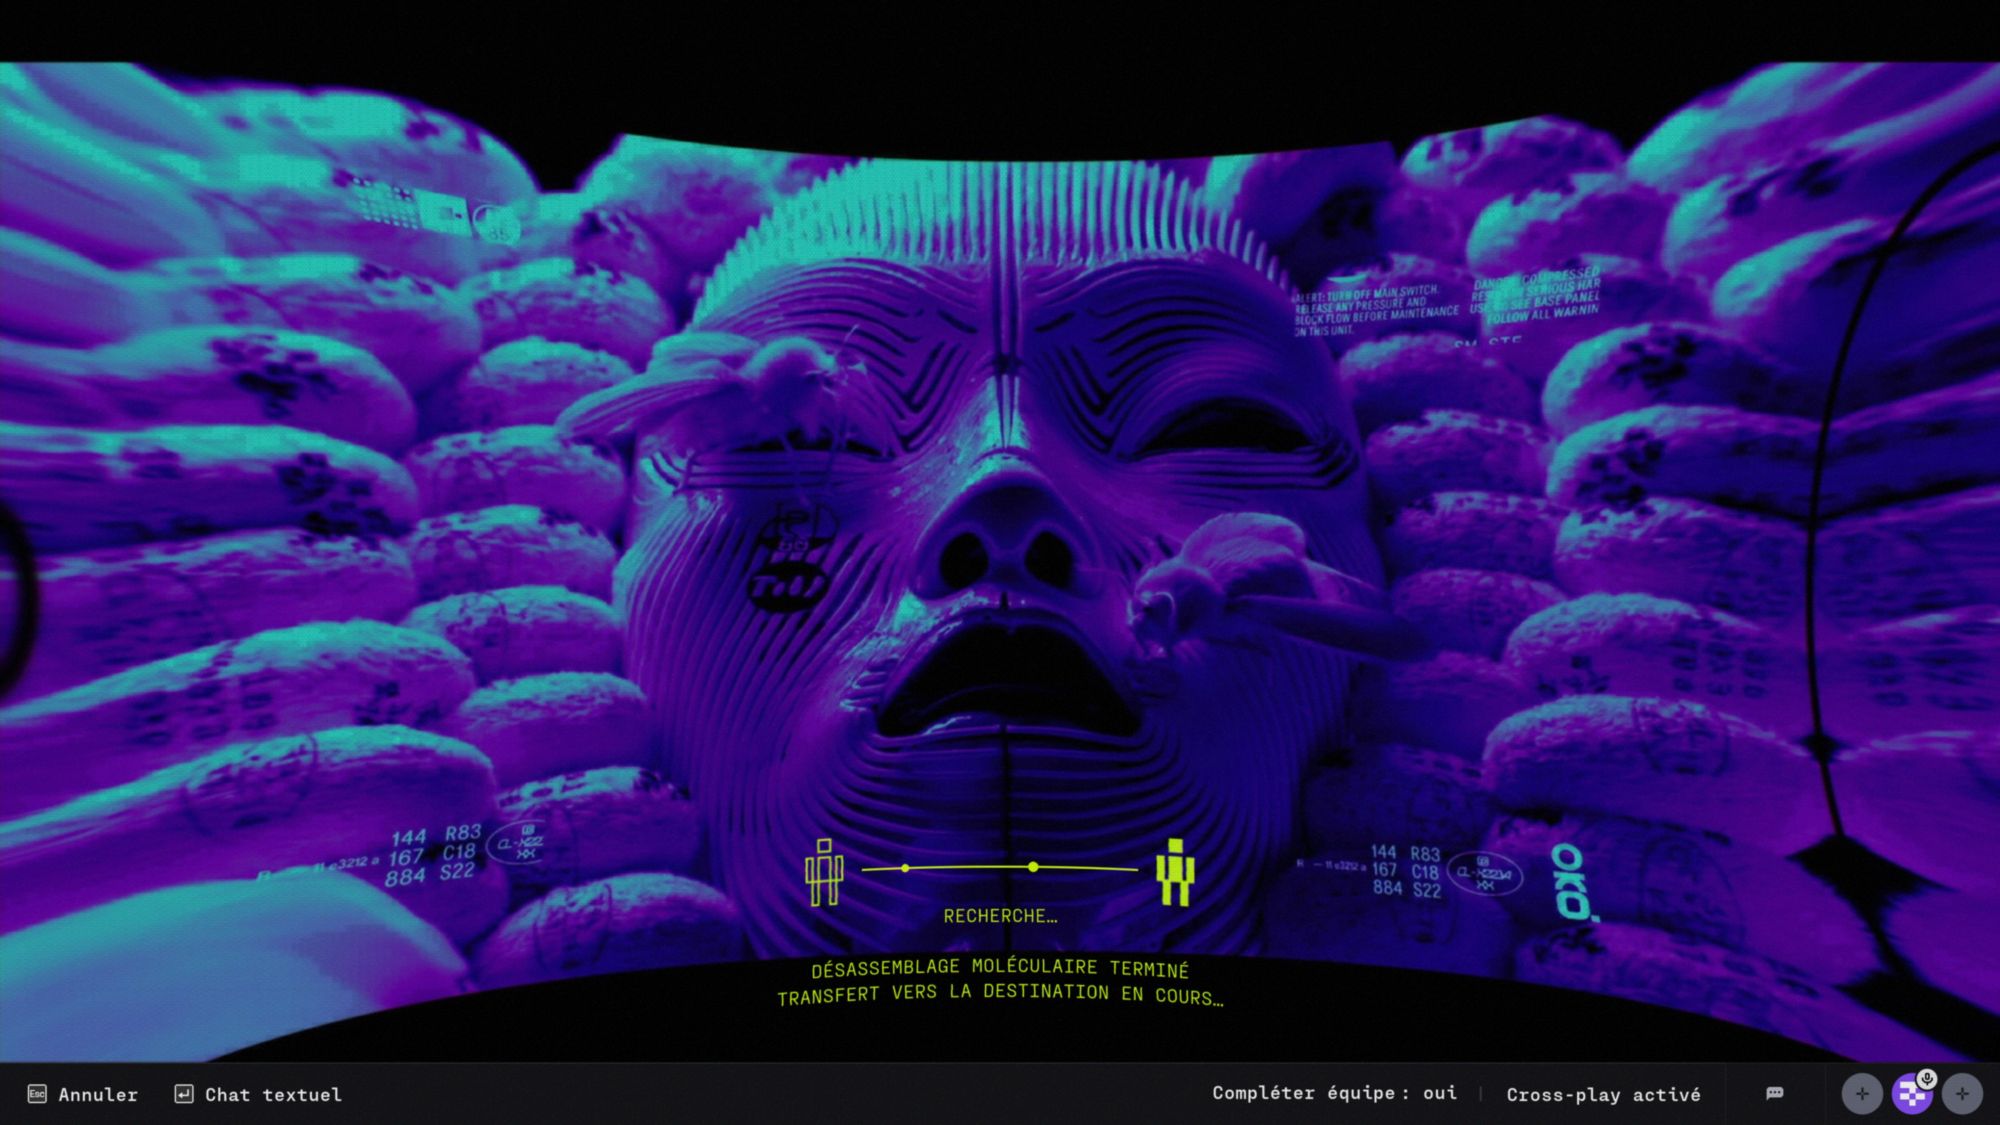This screenshot has width=2000, height=1125.
Task: Click the purple pixel player avatar
Action: click(x=1911, y=1095)
